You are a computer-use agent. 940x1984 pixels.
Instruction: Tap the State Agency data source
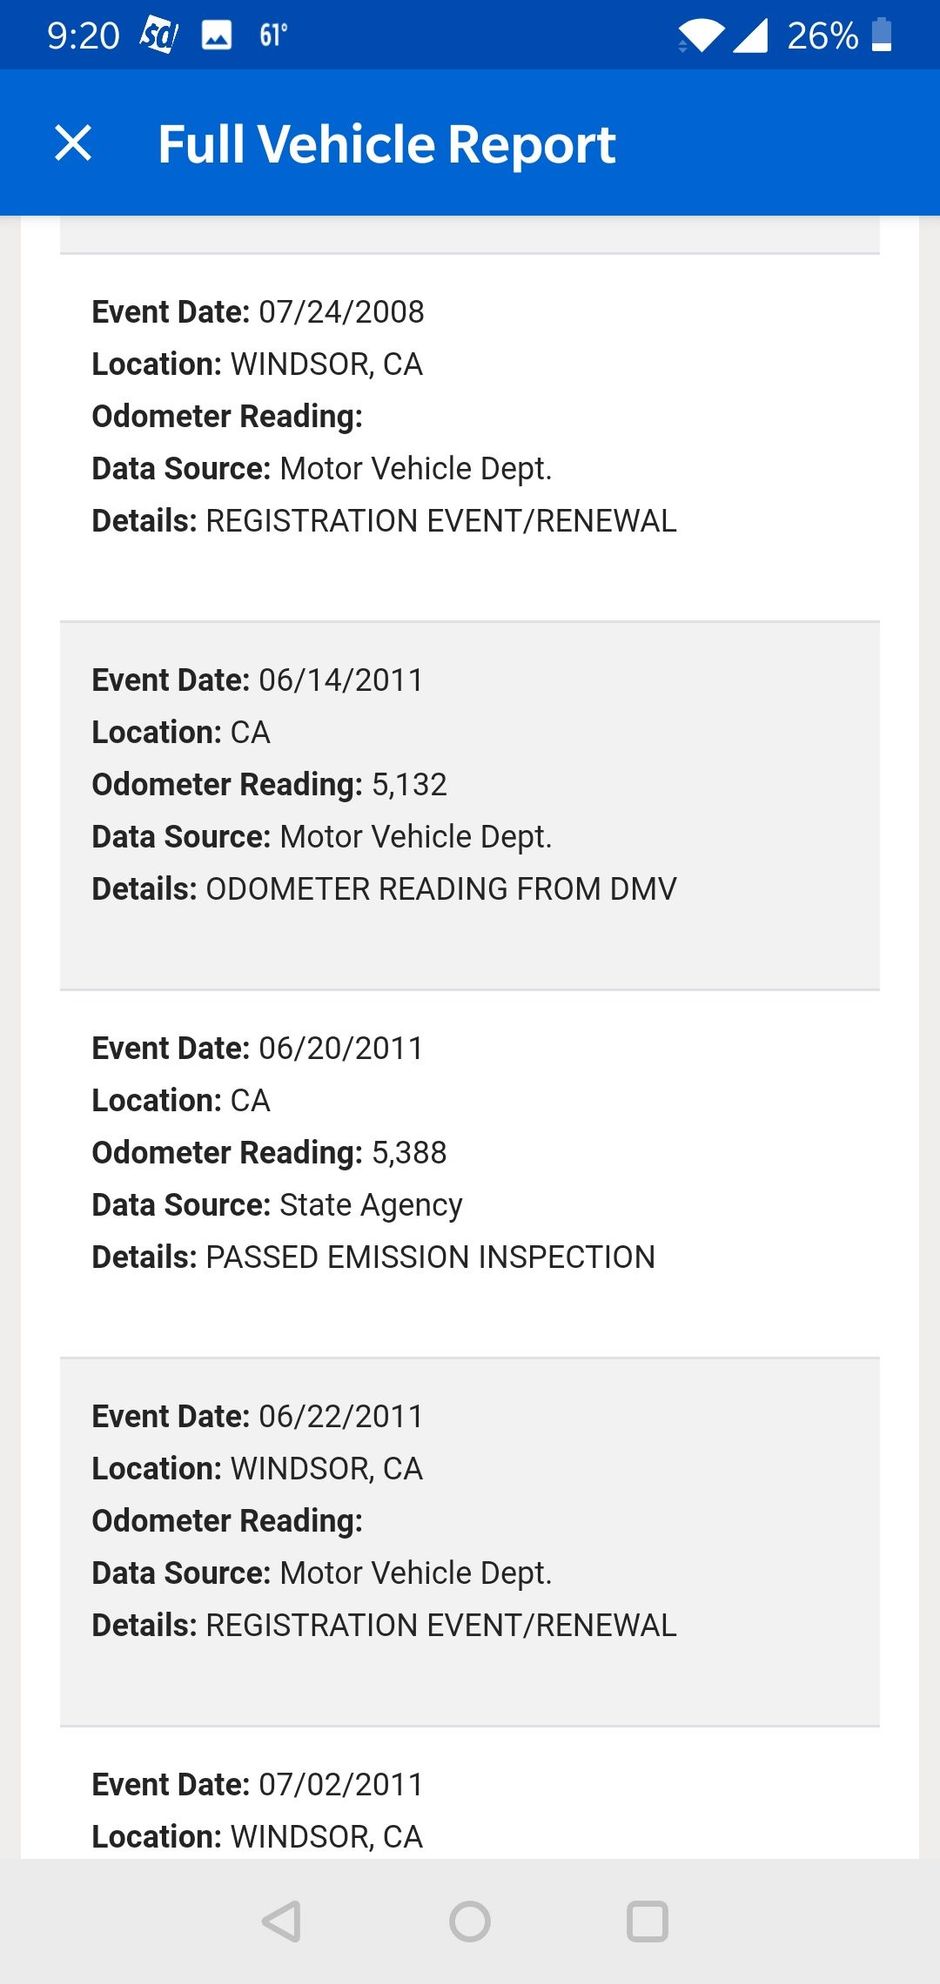(x=371, y=1205)
